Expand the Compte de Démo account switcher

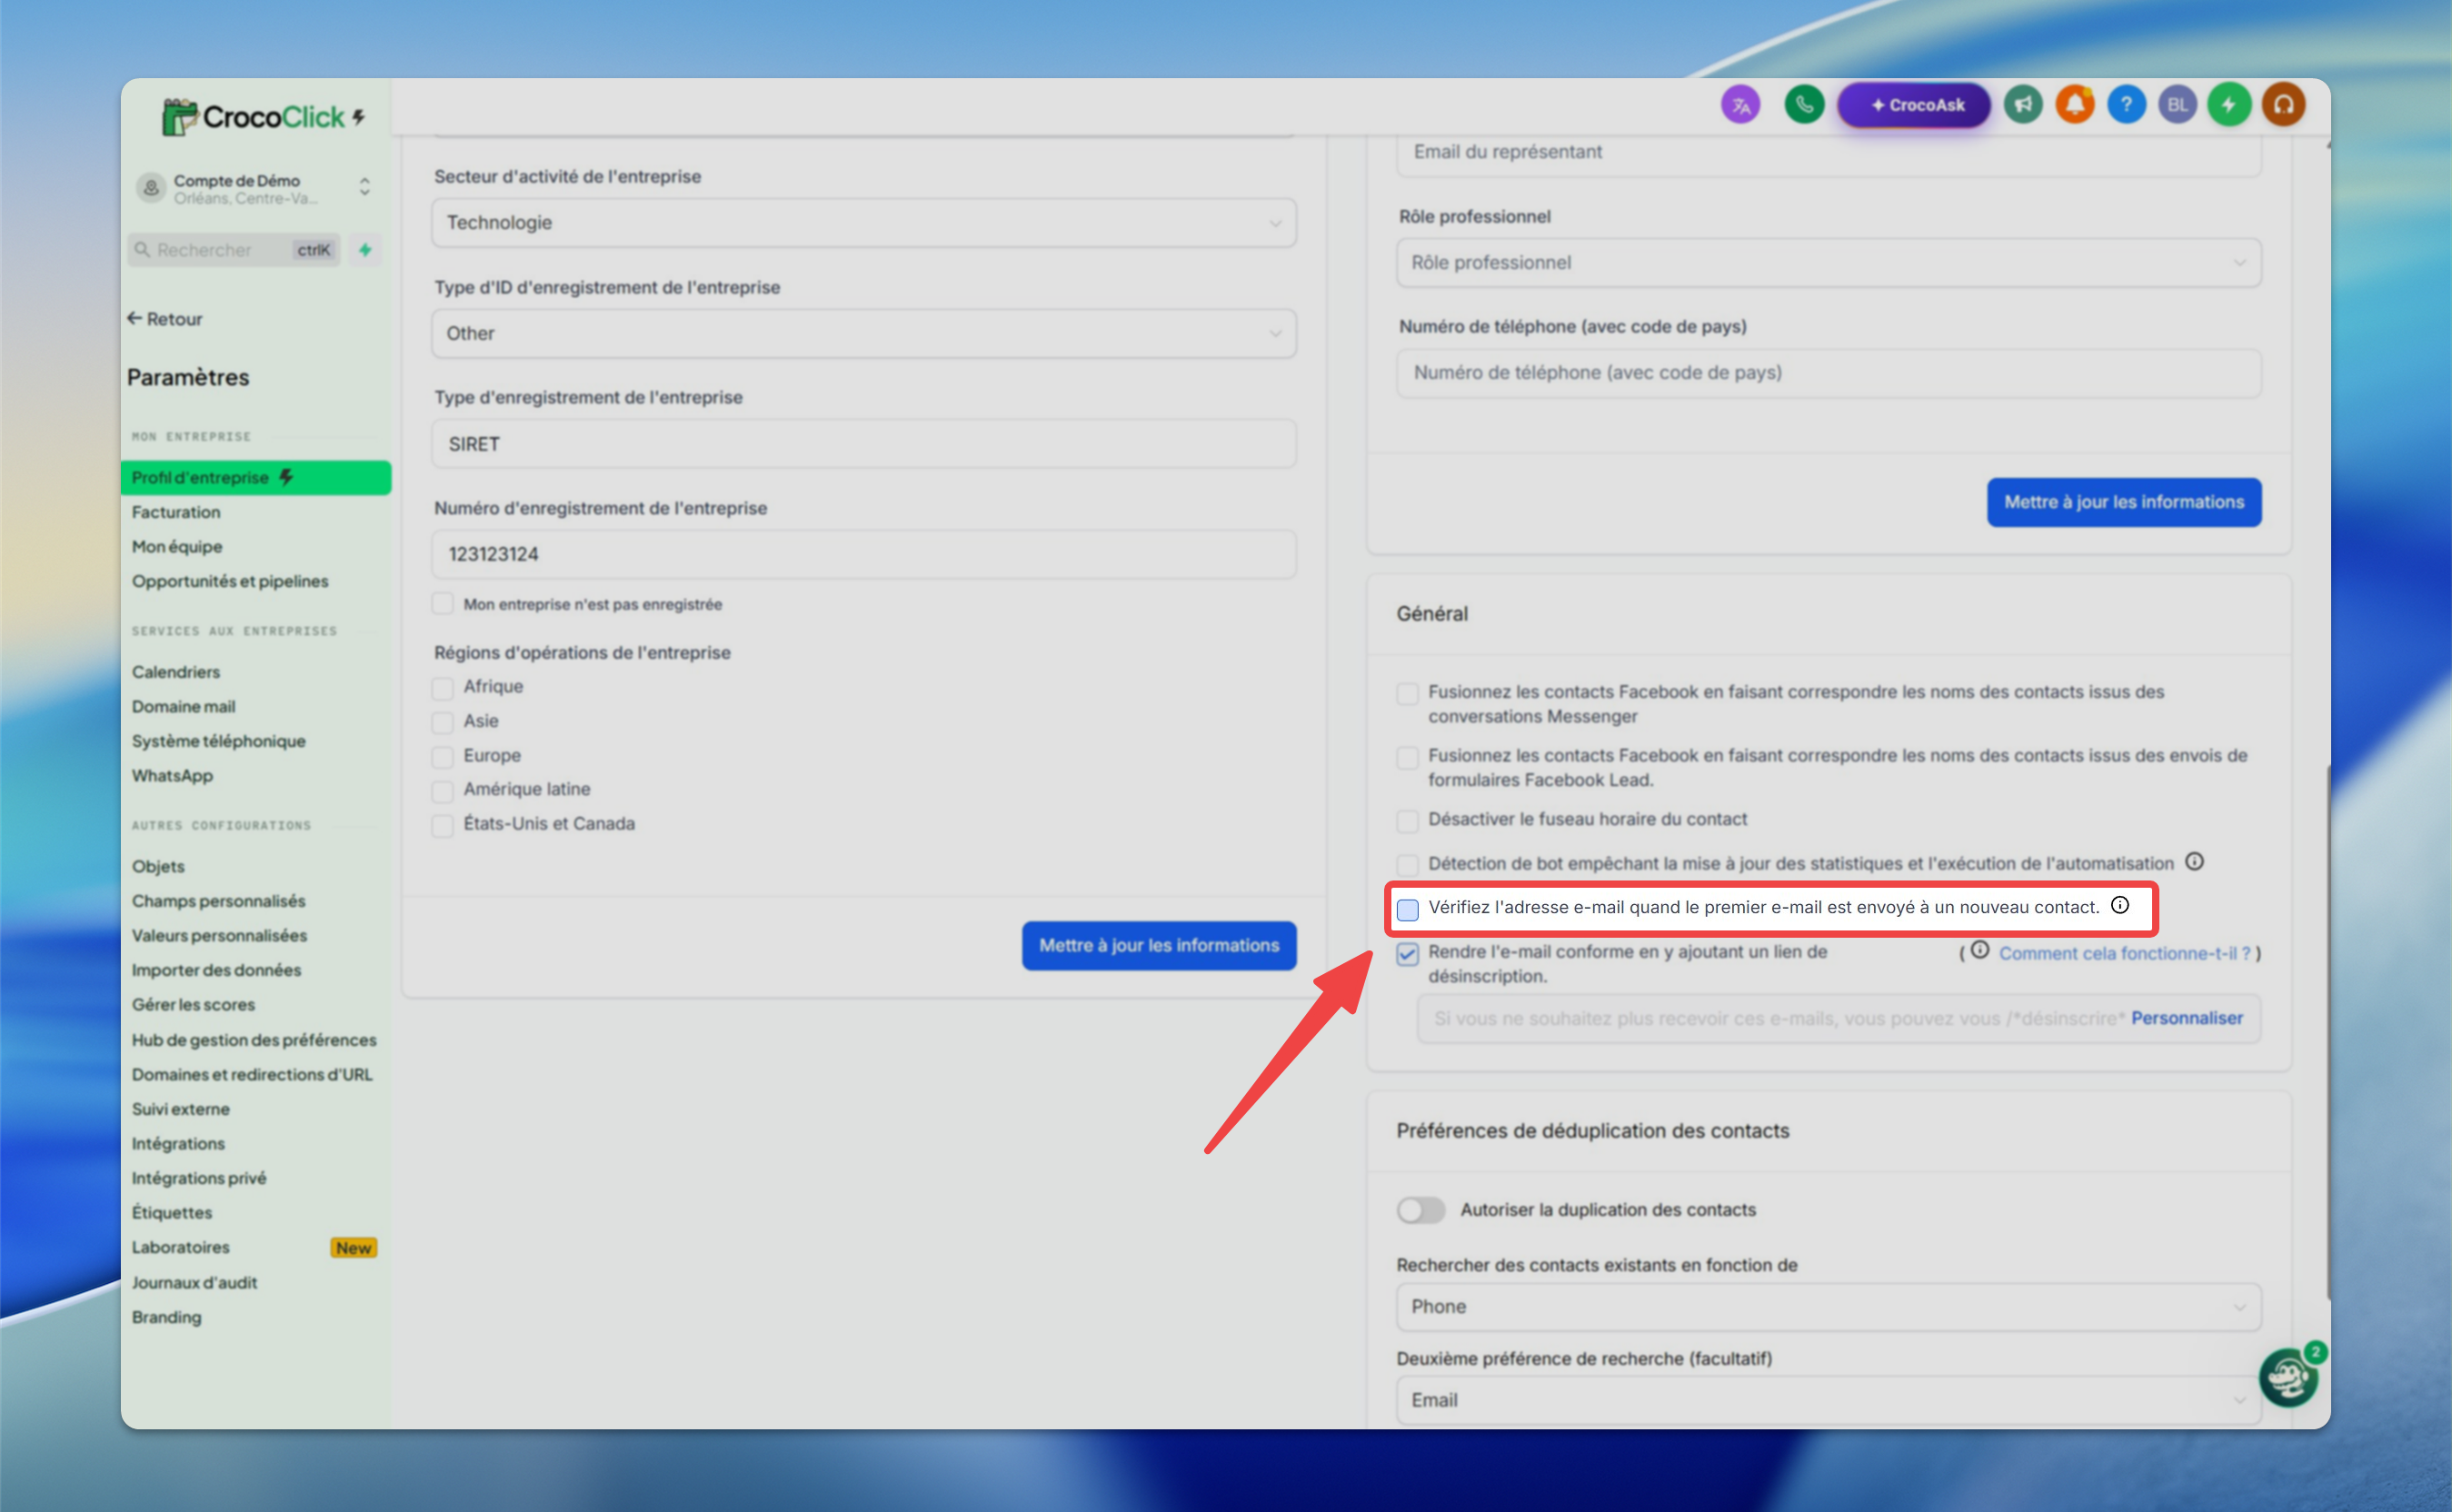click(x=364, y=187)
